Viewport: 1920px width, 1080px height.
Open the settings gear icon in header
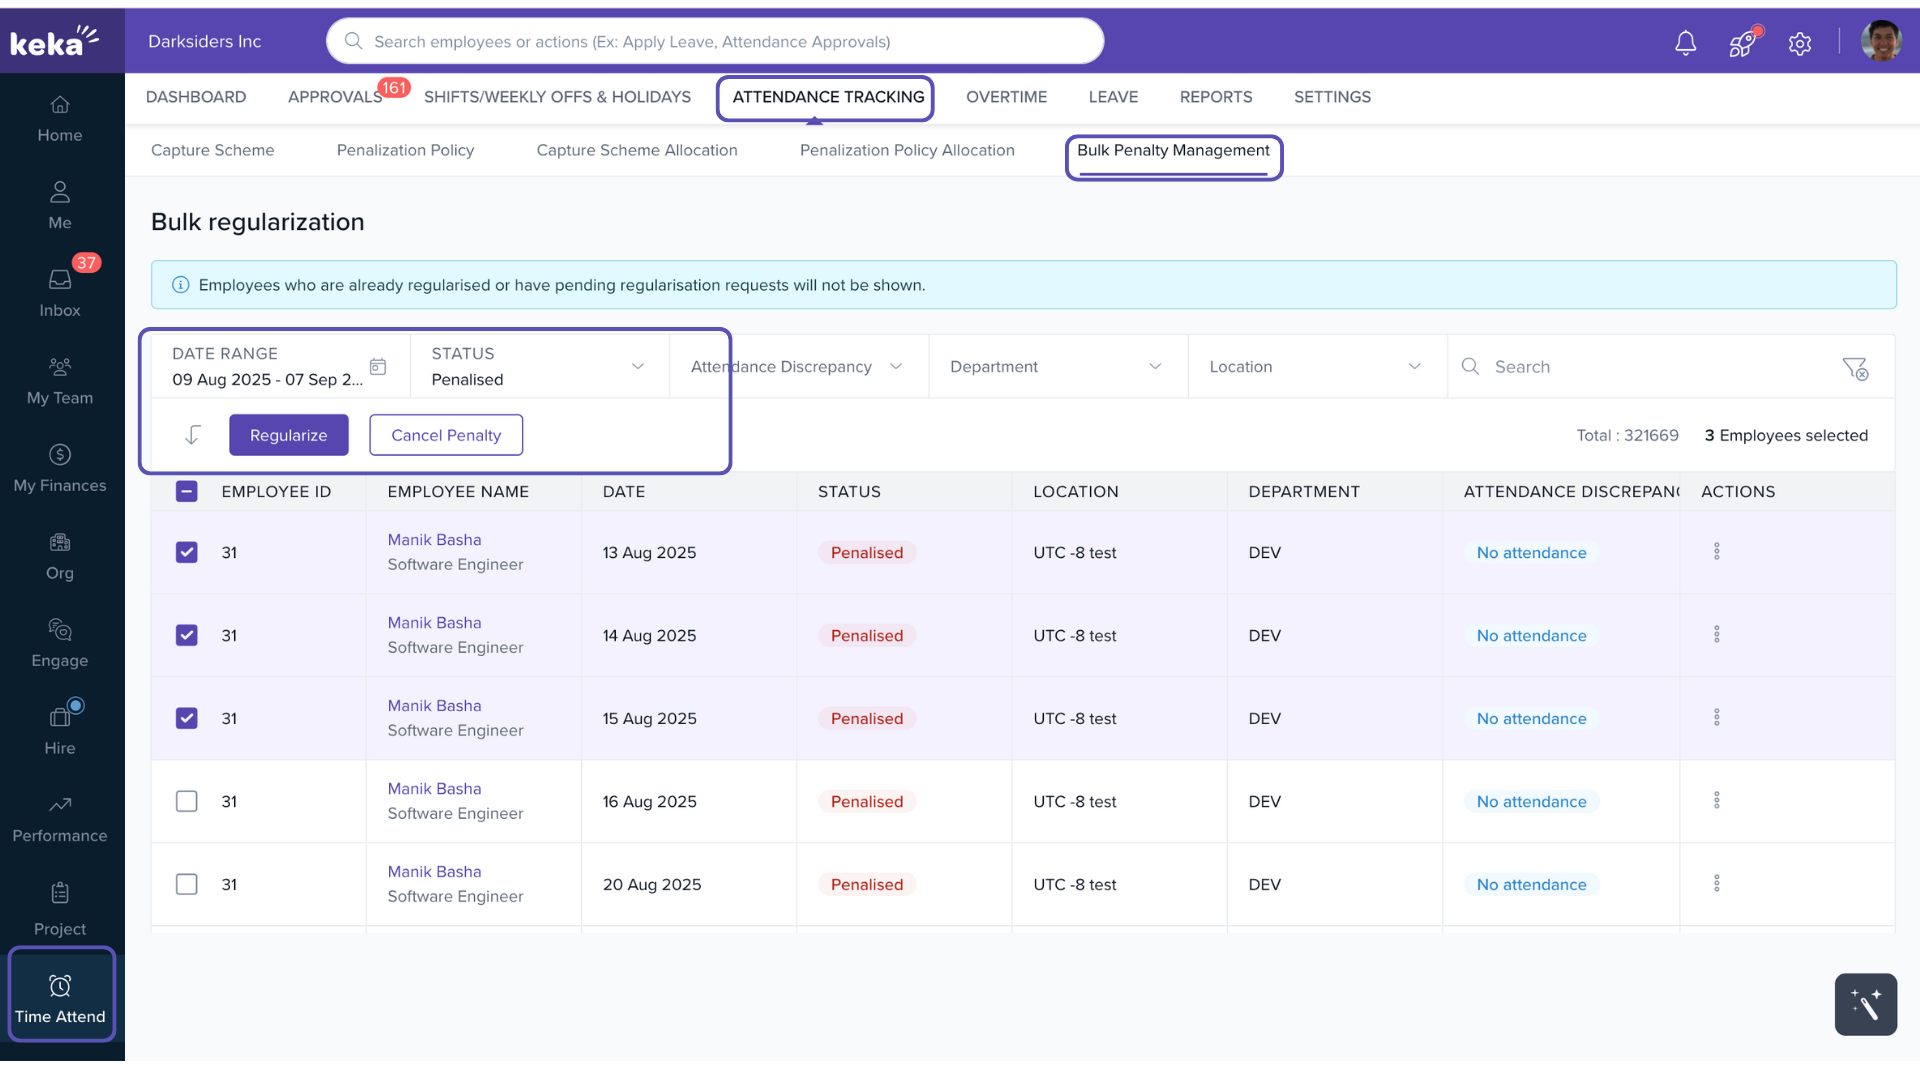(1800, 43)
